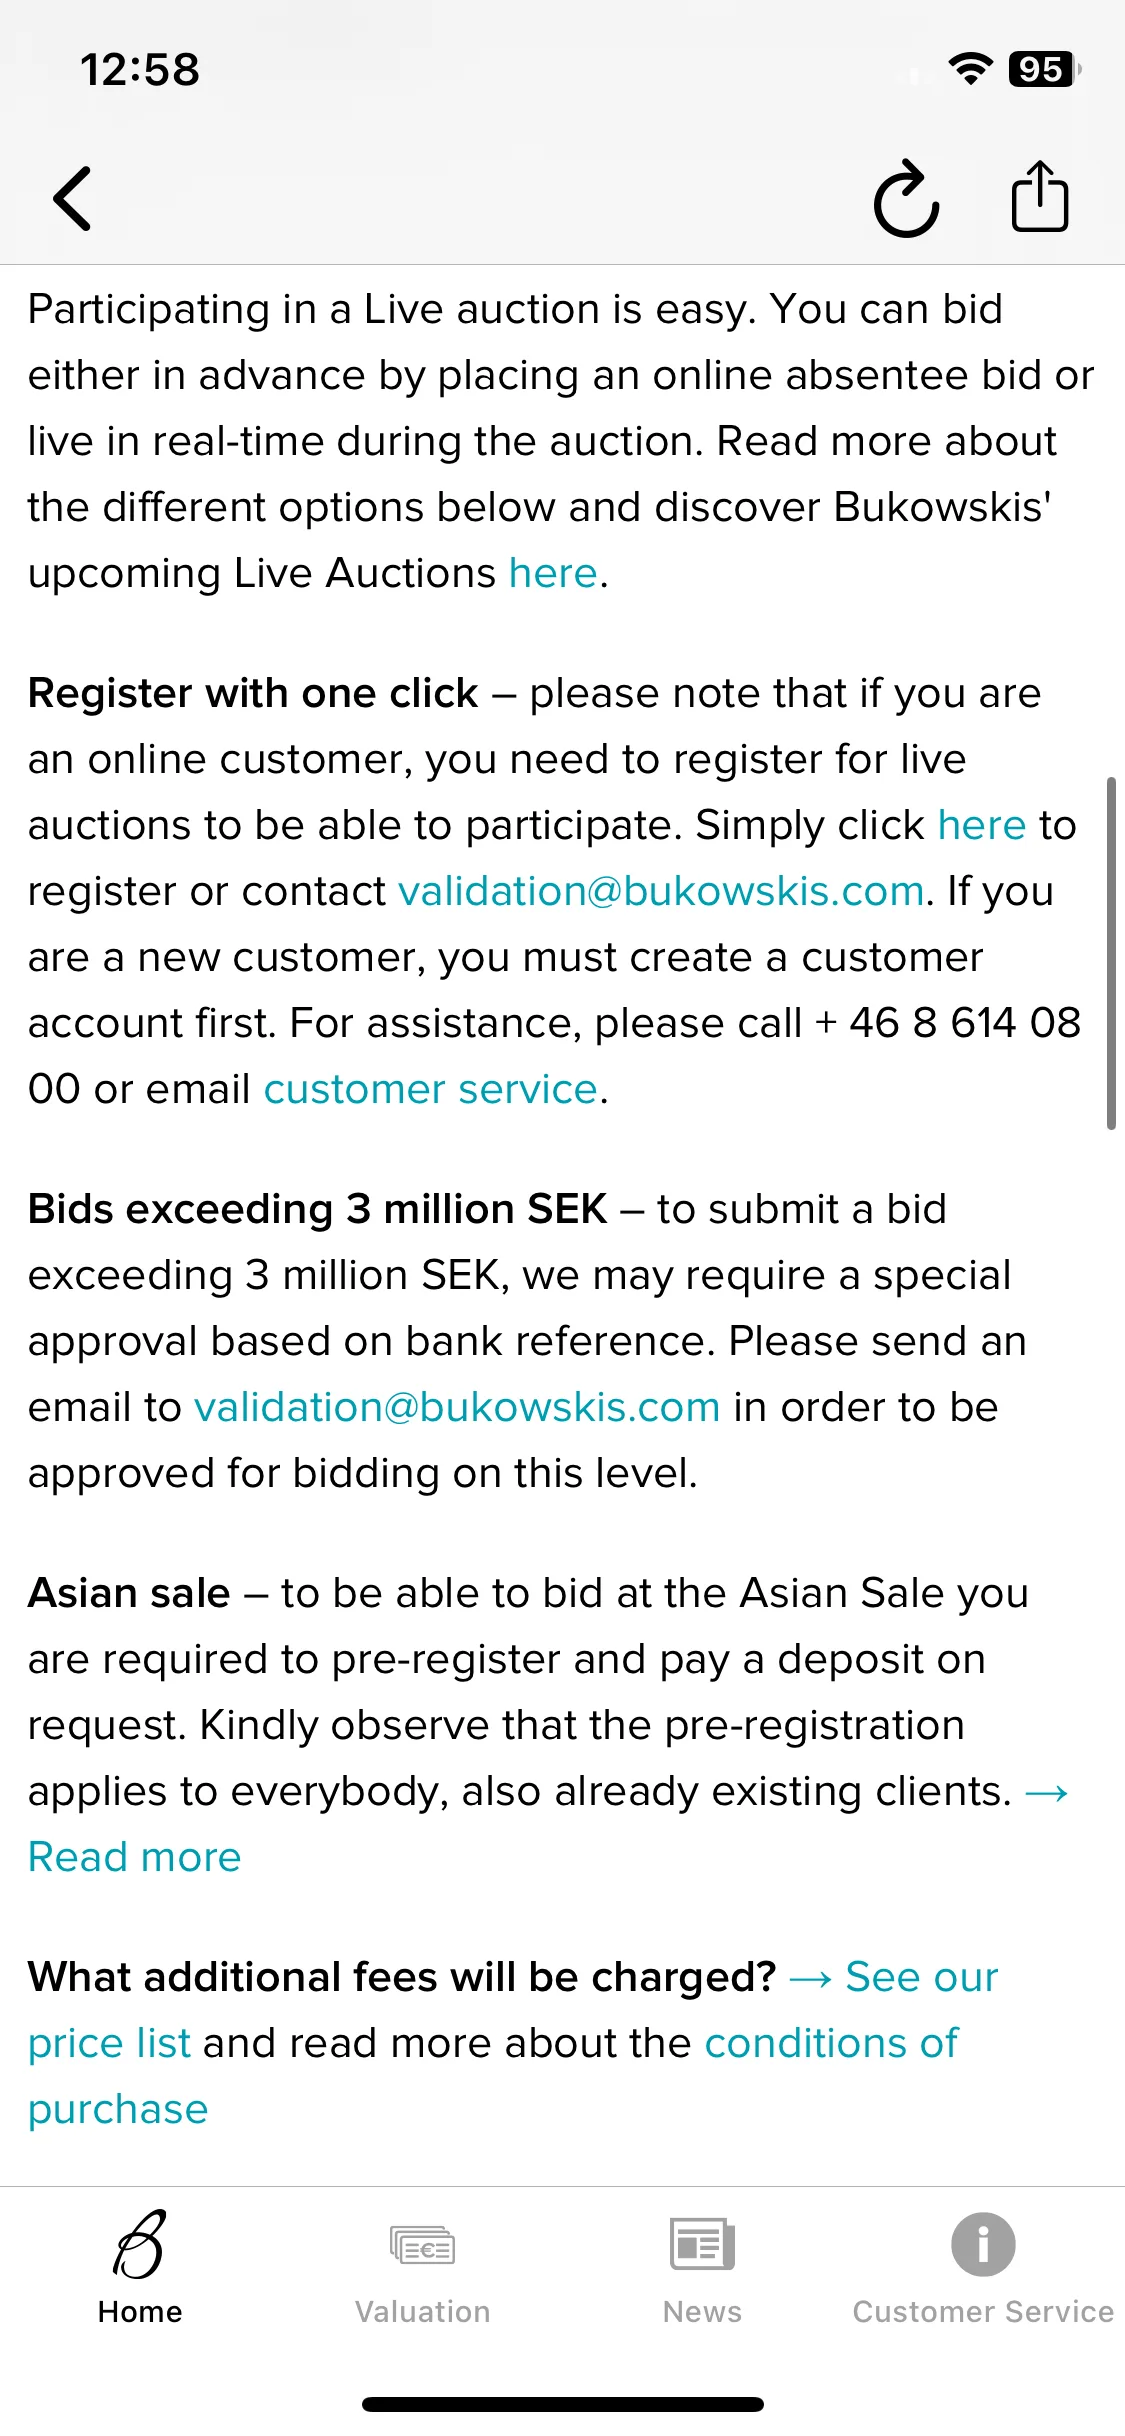Reload the page with refresh icon
The width and height of the screenshot is (1125, 2436).
(906, 198)
